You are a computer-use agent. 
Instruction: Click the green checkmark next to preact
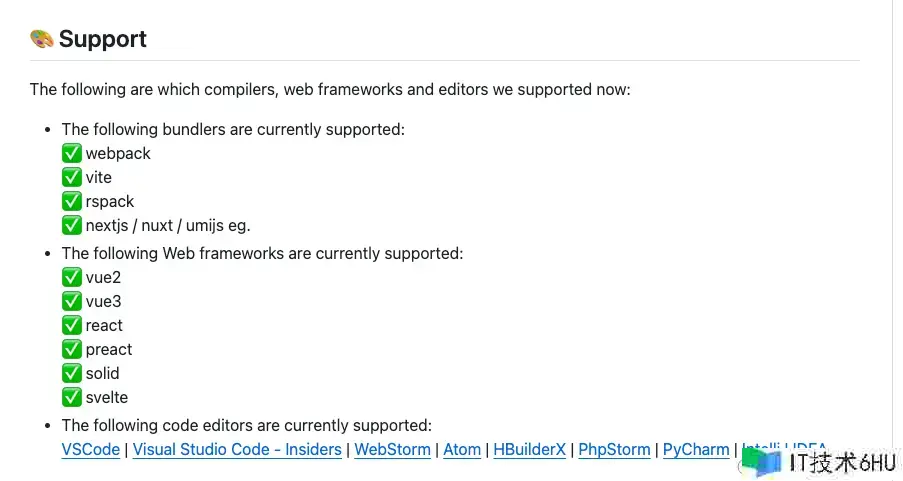(x=71, y=349)
